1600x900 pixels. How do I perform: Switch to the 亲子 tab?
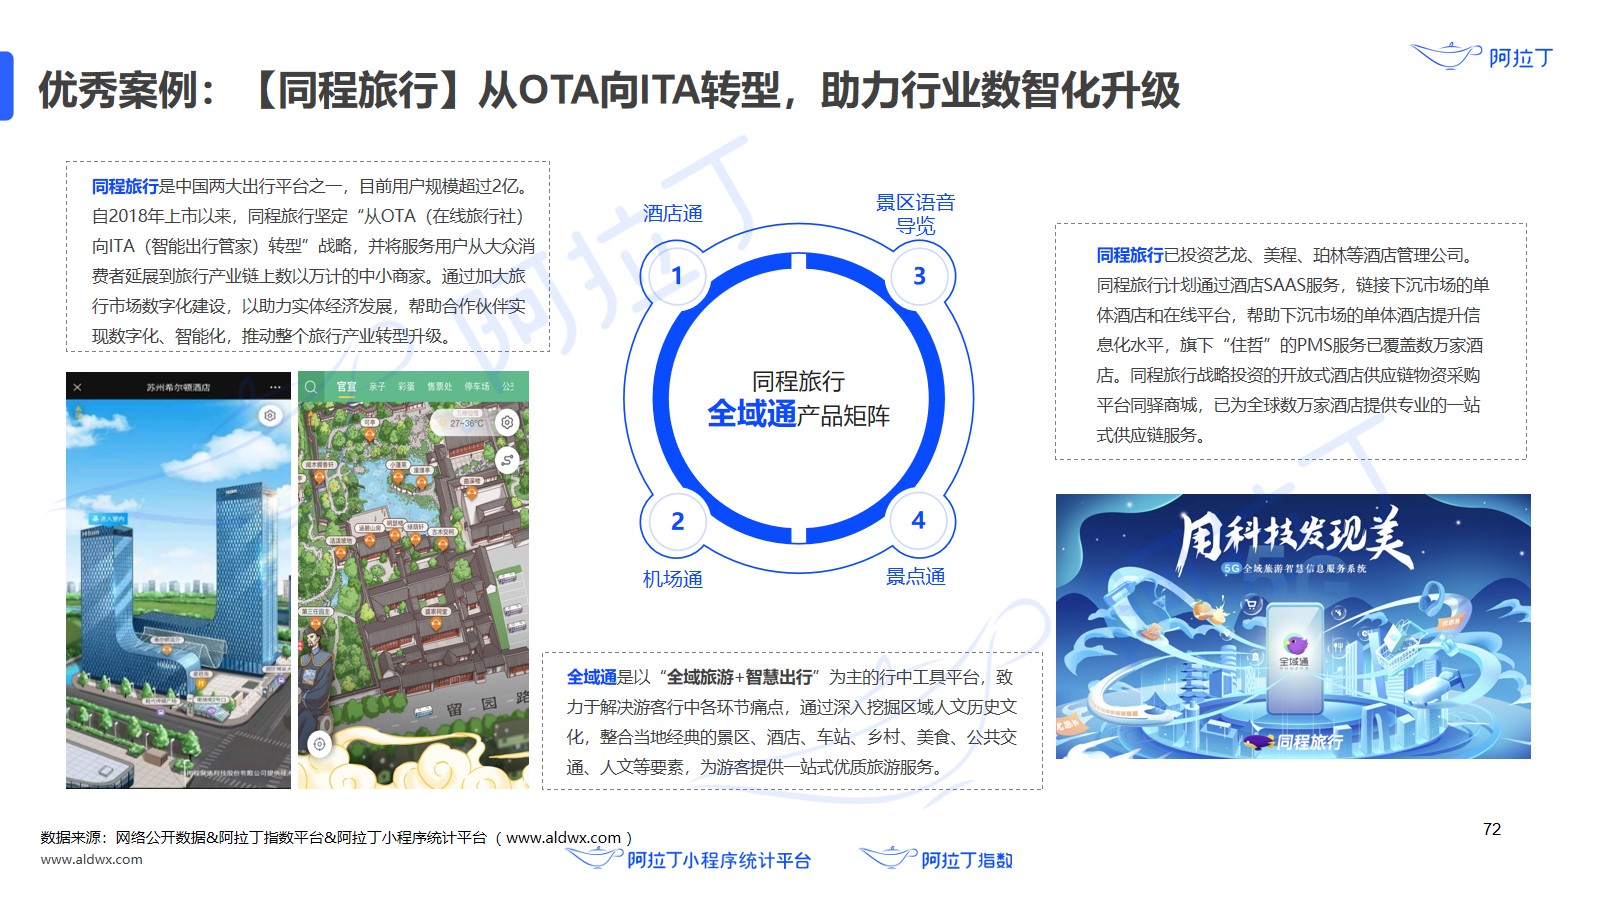pos(377,387)
